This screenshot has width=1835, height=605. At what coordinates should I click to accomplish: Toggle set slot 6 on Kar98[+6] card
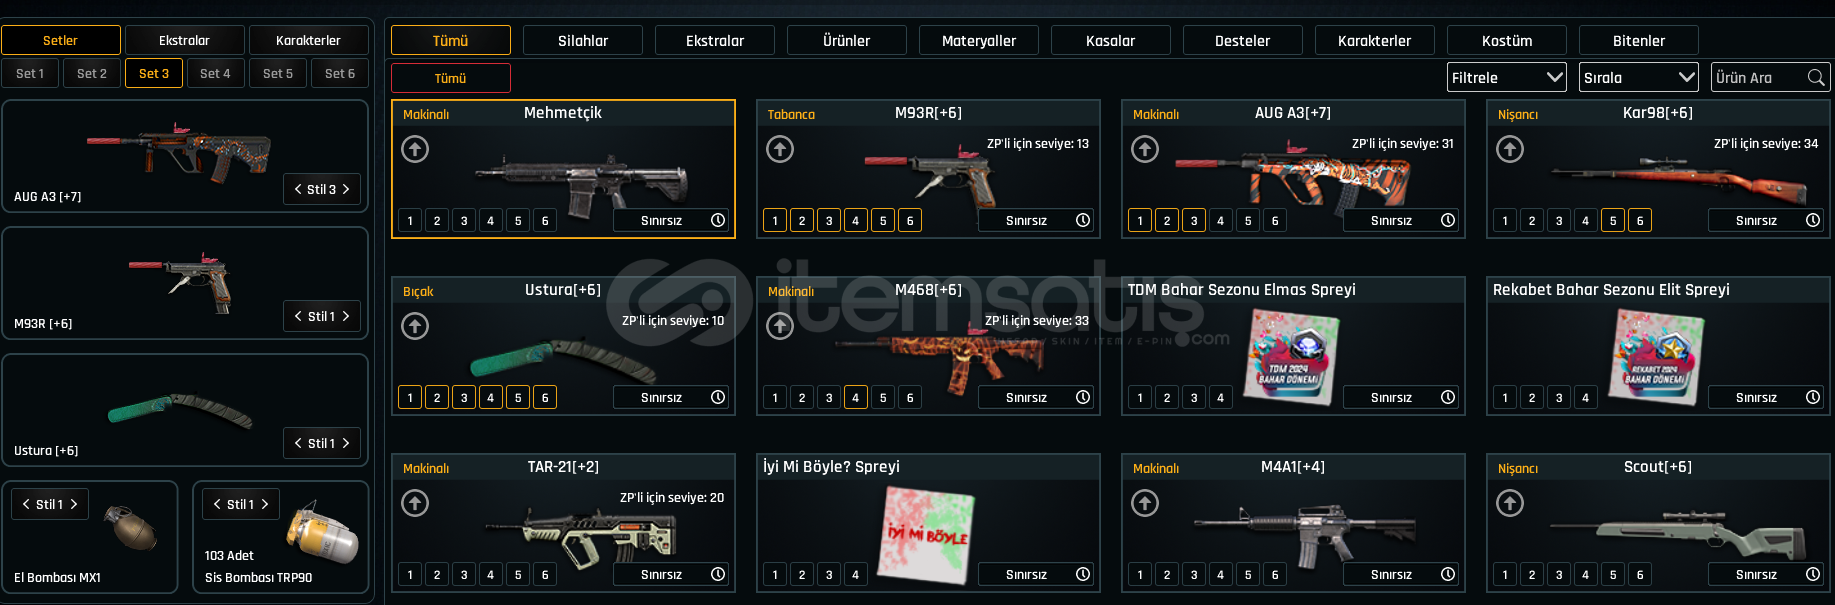(x=1640, y=220)
